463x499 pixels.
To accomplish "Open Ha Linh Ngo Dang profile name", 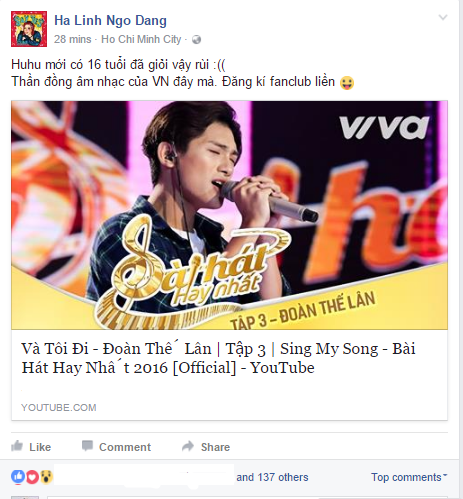I will [110, 20].
